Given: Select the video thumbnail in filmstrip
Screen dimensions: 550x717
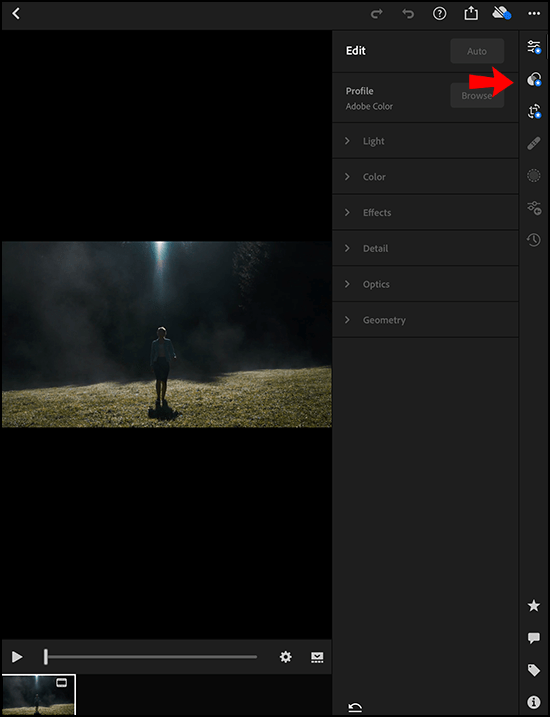Looking at the screenshot, I should click(38, 695).
